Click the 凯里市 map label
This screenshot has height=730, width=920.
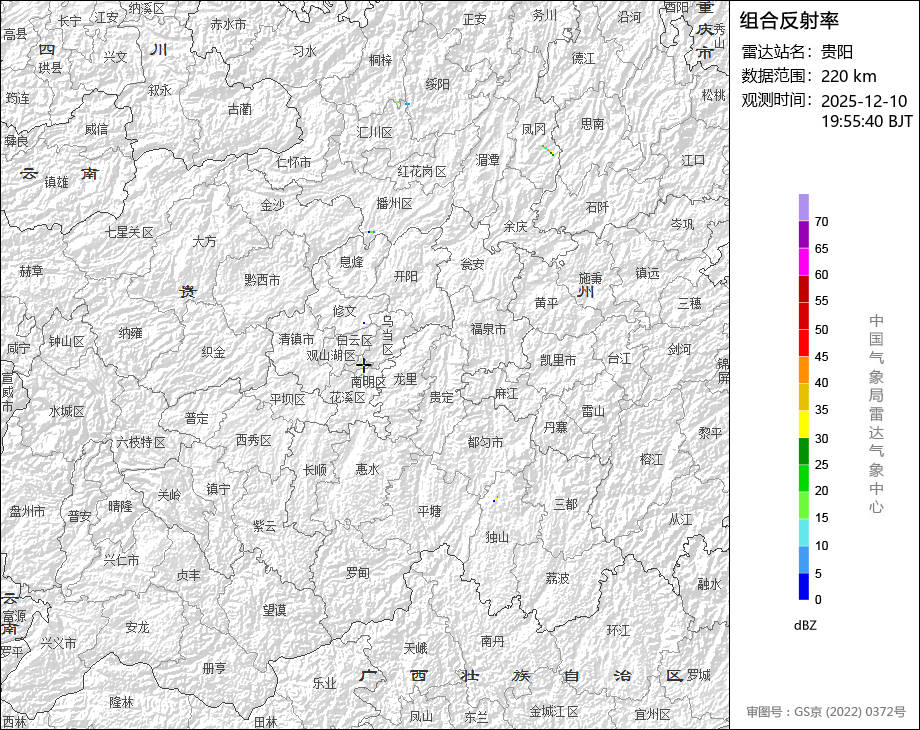coord(558,360)
